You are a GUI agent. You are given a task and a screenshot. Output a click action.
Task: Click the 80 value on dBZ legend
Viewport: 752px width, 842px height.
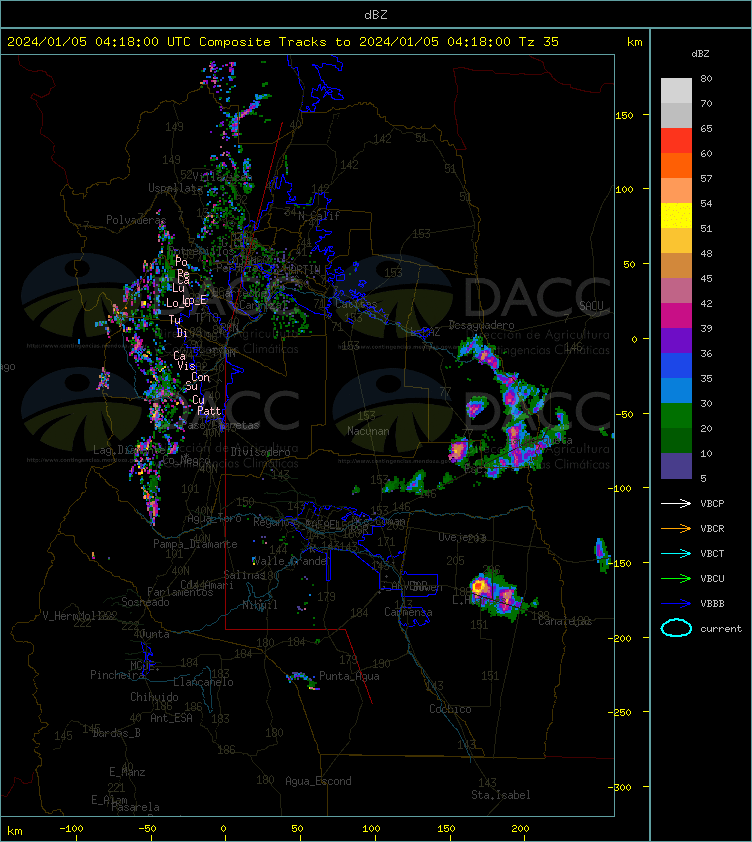coord(706,78)
